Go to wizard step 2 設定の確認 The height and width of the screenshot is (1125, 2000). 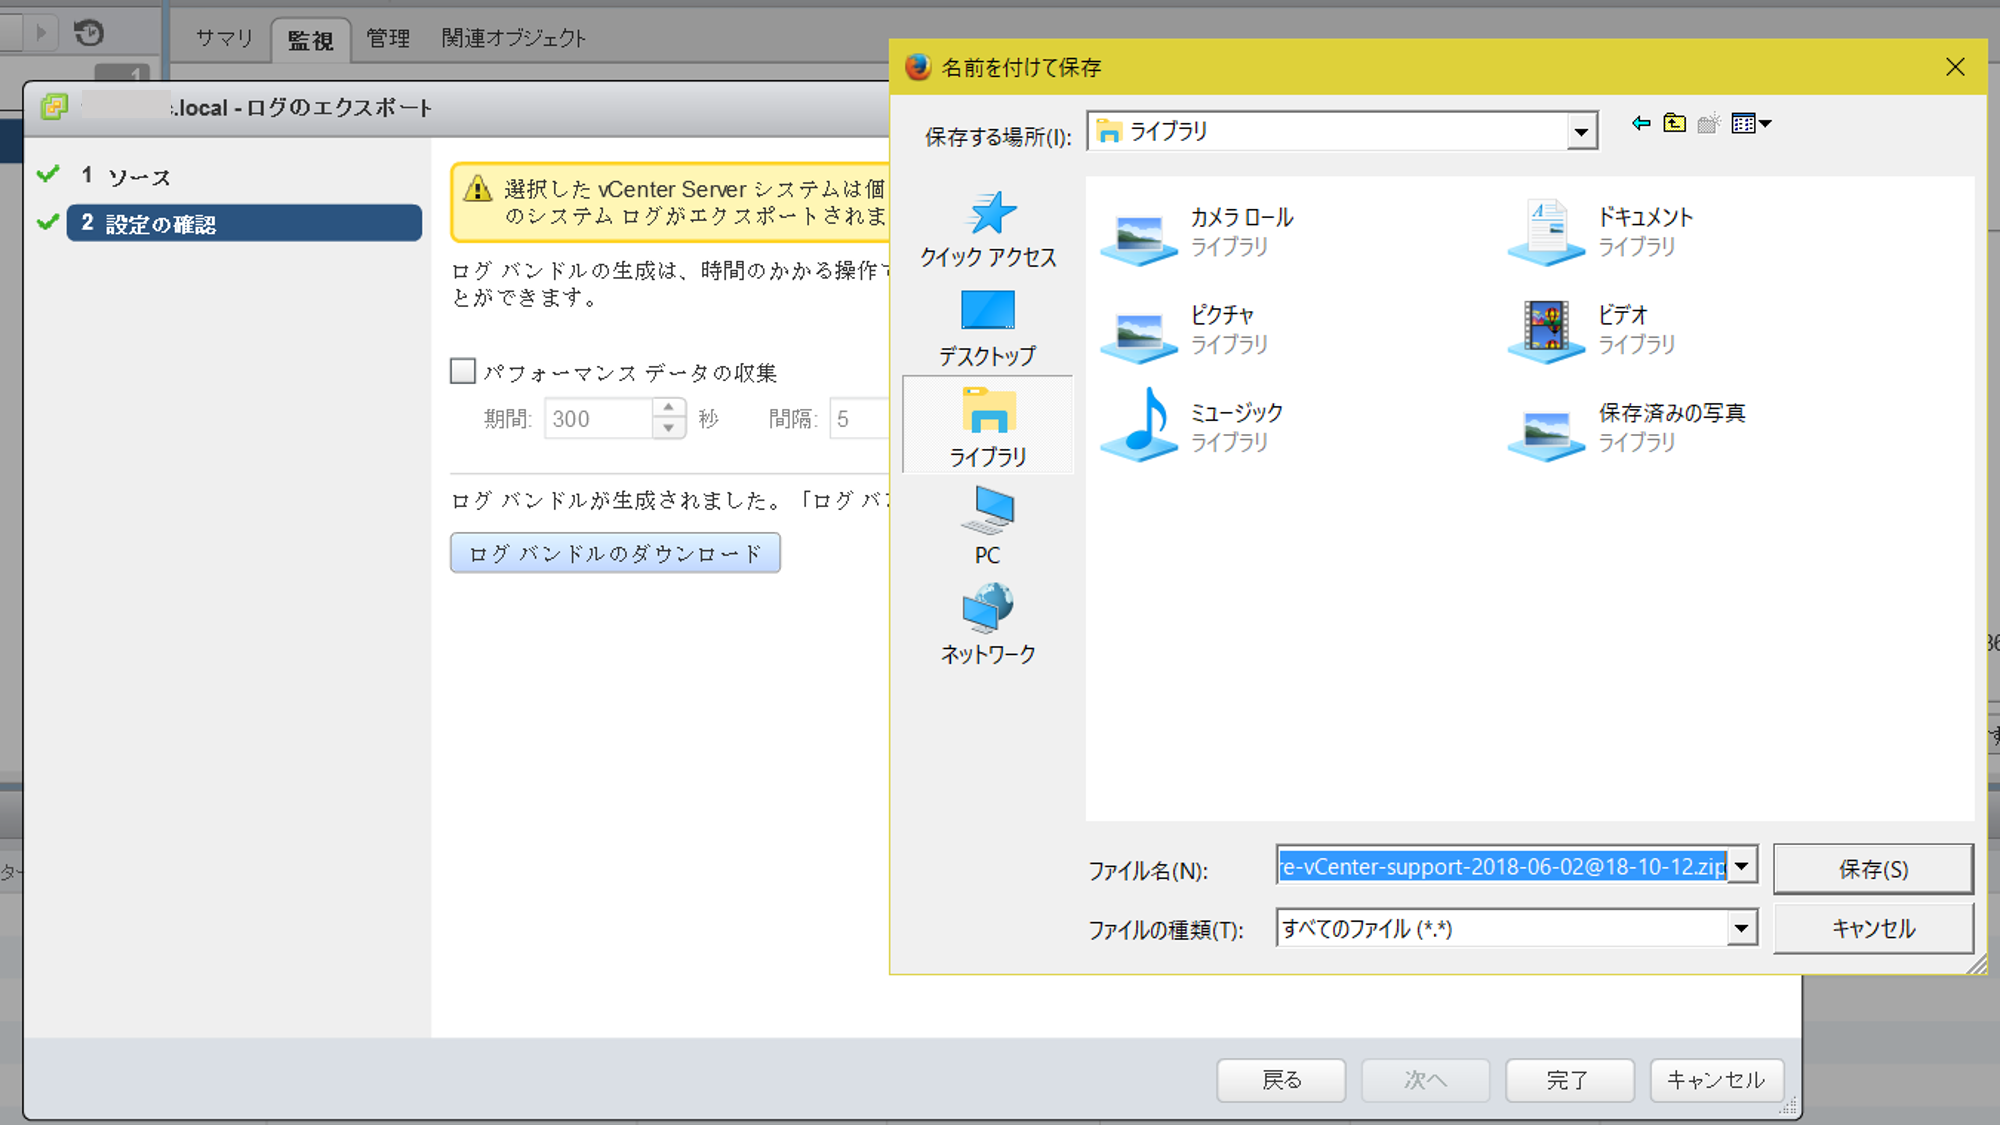tap(244, 223)
